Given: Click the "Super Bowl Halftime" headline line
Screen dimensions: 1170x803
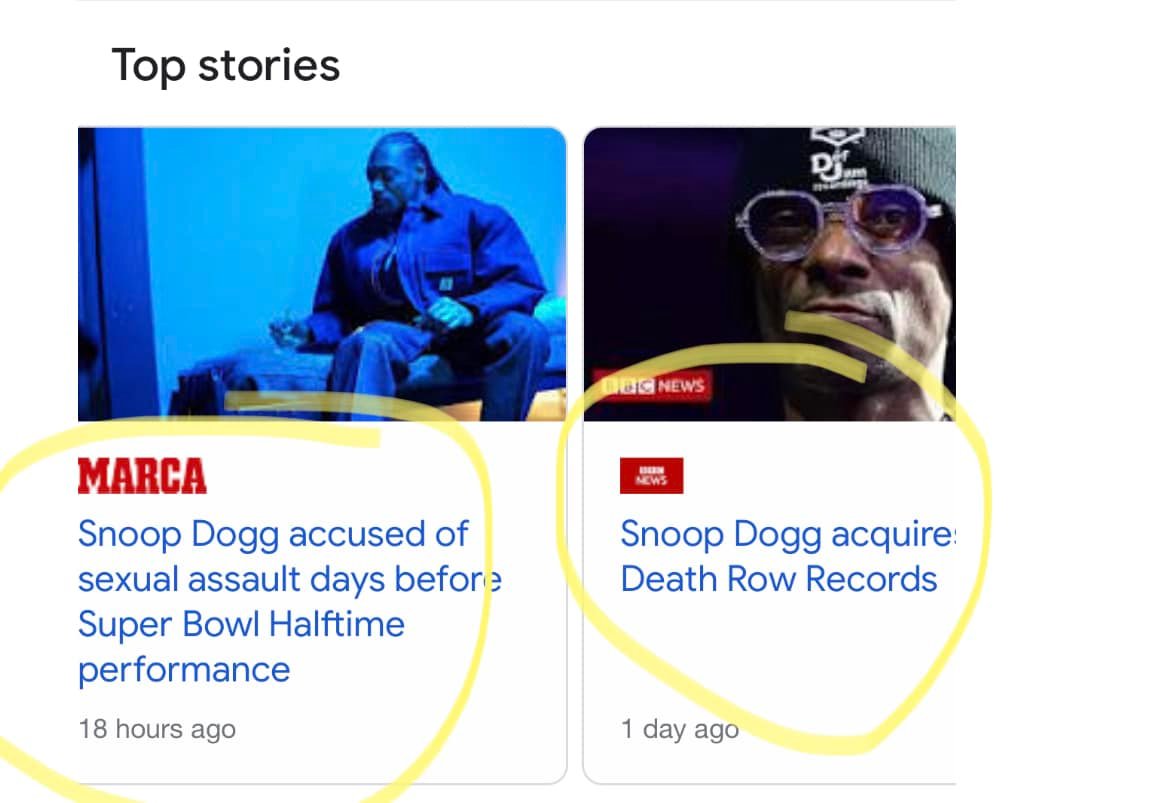Looking at the screenshot, I should click(x=241, y=624).
